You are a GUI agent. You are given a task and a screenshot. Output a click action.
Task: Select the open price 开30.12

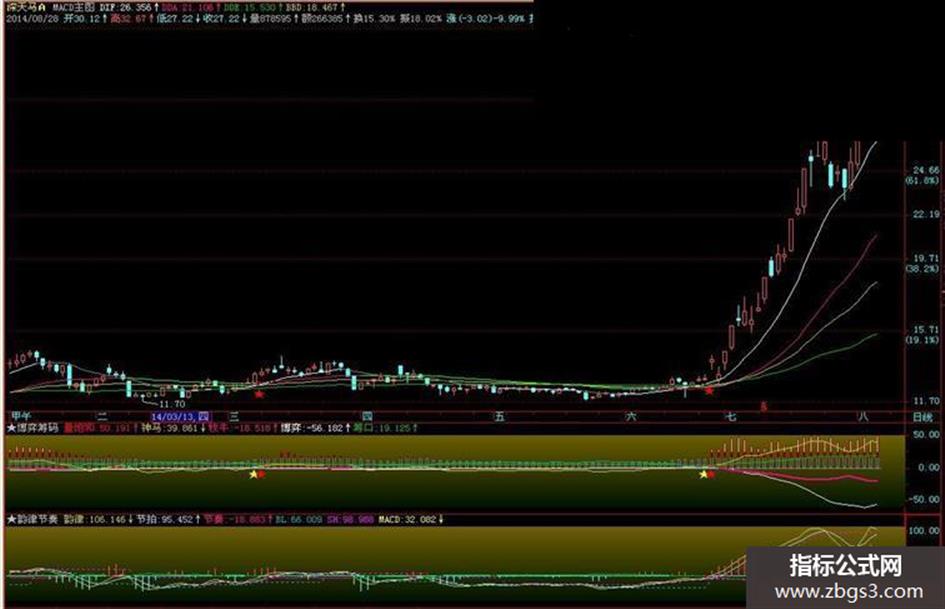84,19
